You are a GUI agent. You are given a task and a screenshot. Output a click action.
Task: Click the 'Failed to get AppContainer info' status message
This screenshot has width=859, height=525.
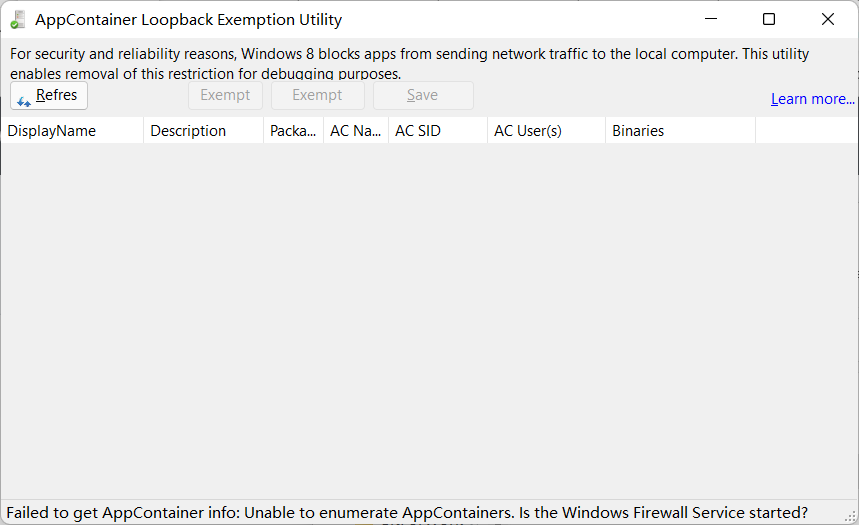[406, 513]
